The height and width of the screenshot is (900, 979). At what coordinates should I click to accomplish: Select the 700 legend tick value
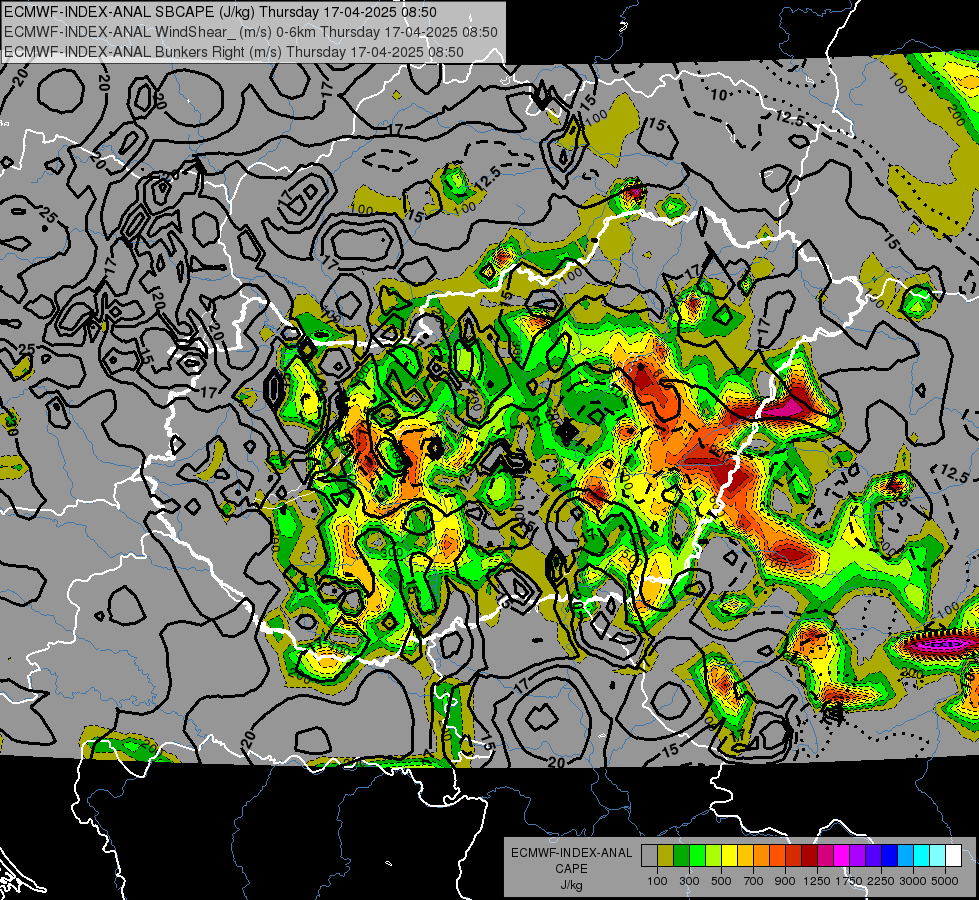pos(754,881)
